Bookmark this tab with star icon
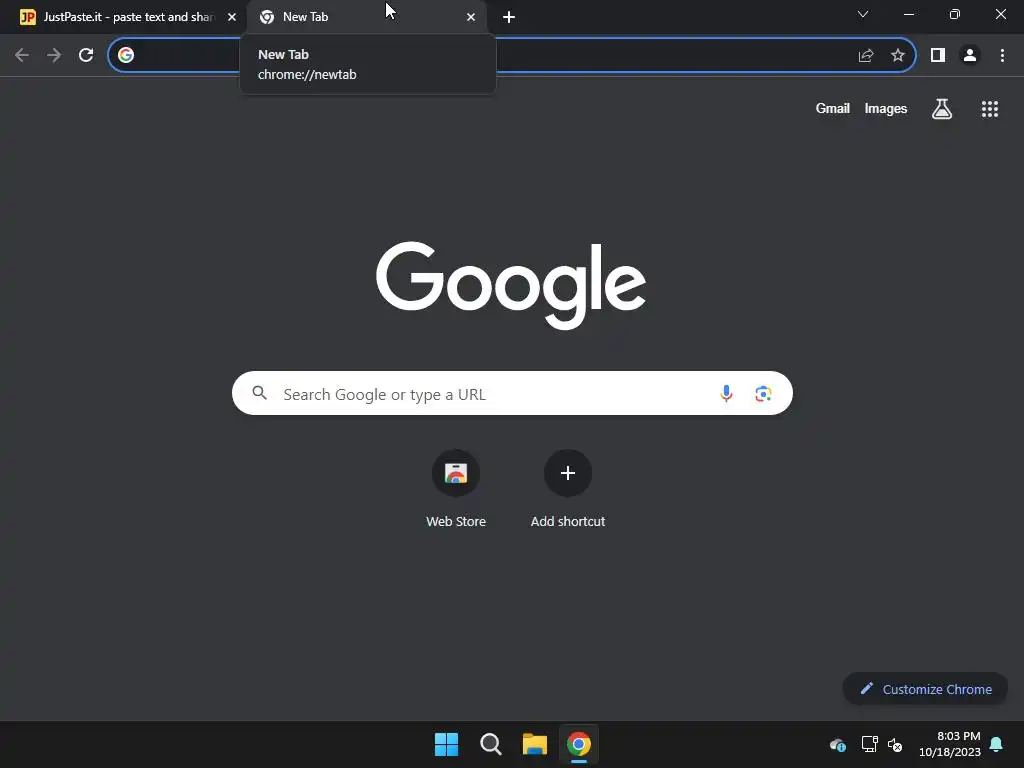Viewport: 1024px width, 768px height. point(898,56)
